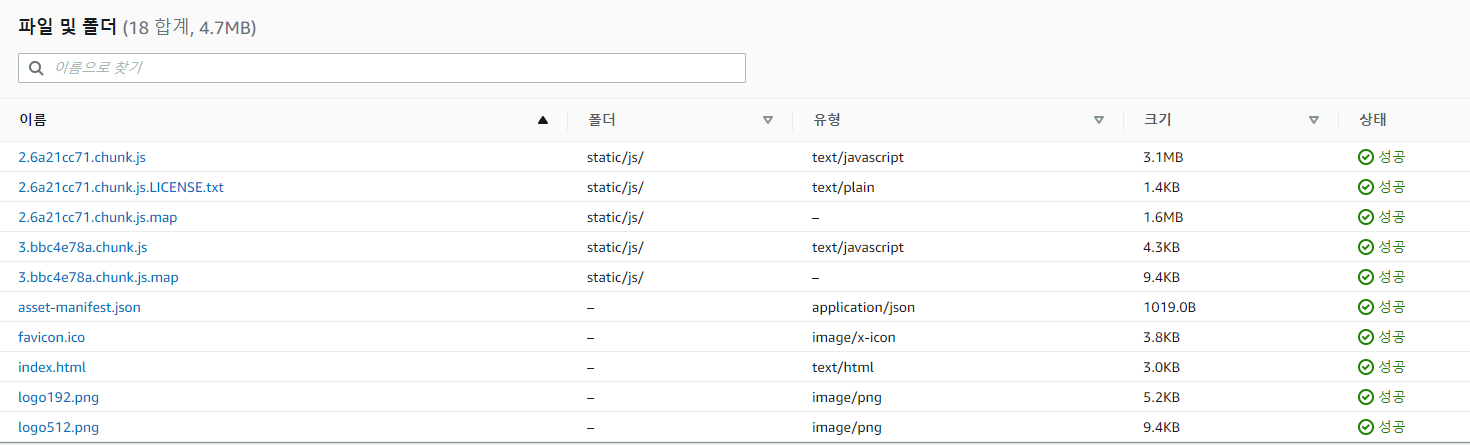Open file 3.bbc4e78a.chunk.js.map
The image size is (1470, 445).
click(99, 277)
